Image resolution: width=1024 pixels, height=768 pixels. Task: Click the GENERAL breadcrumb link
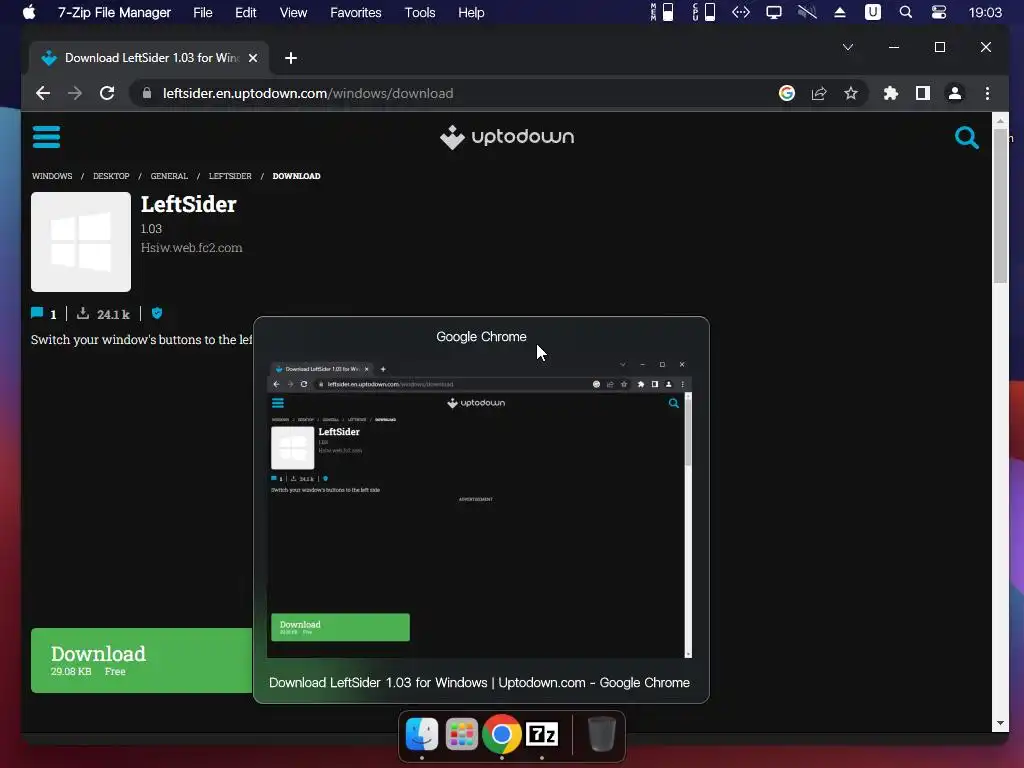169,176
